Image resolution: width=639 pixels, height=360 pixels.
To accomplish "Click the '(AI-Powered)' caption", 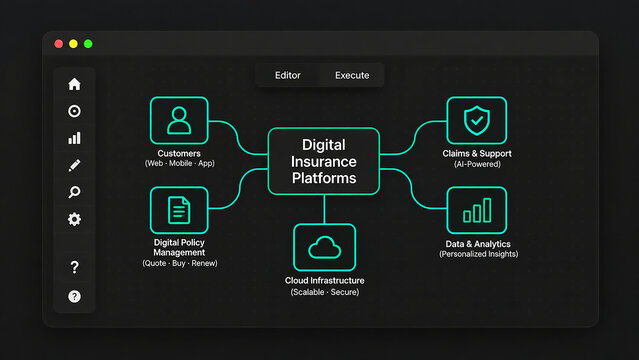I will pos(477,164).
